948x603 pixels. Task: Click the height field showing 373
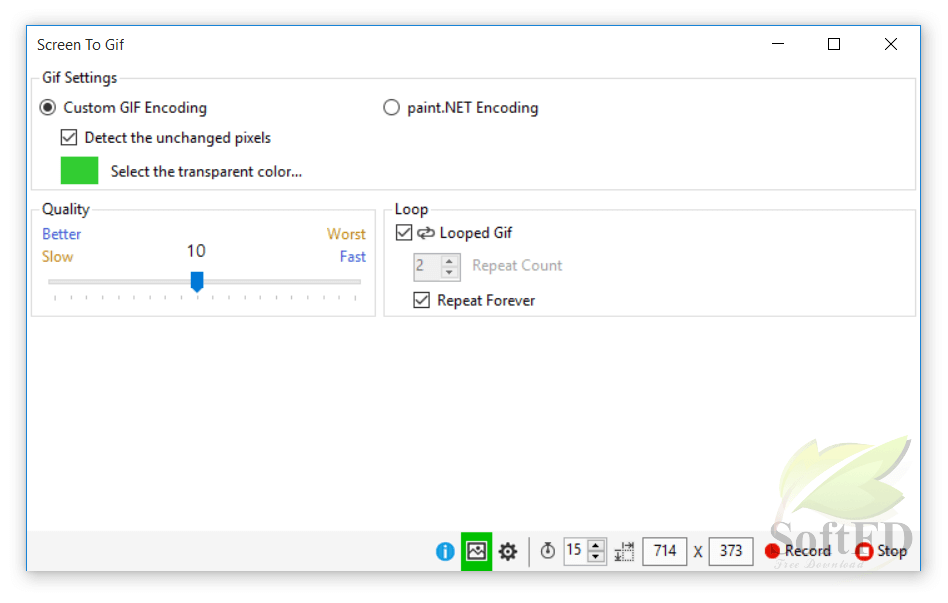[x=730, y=551]
